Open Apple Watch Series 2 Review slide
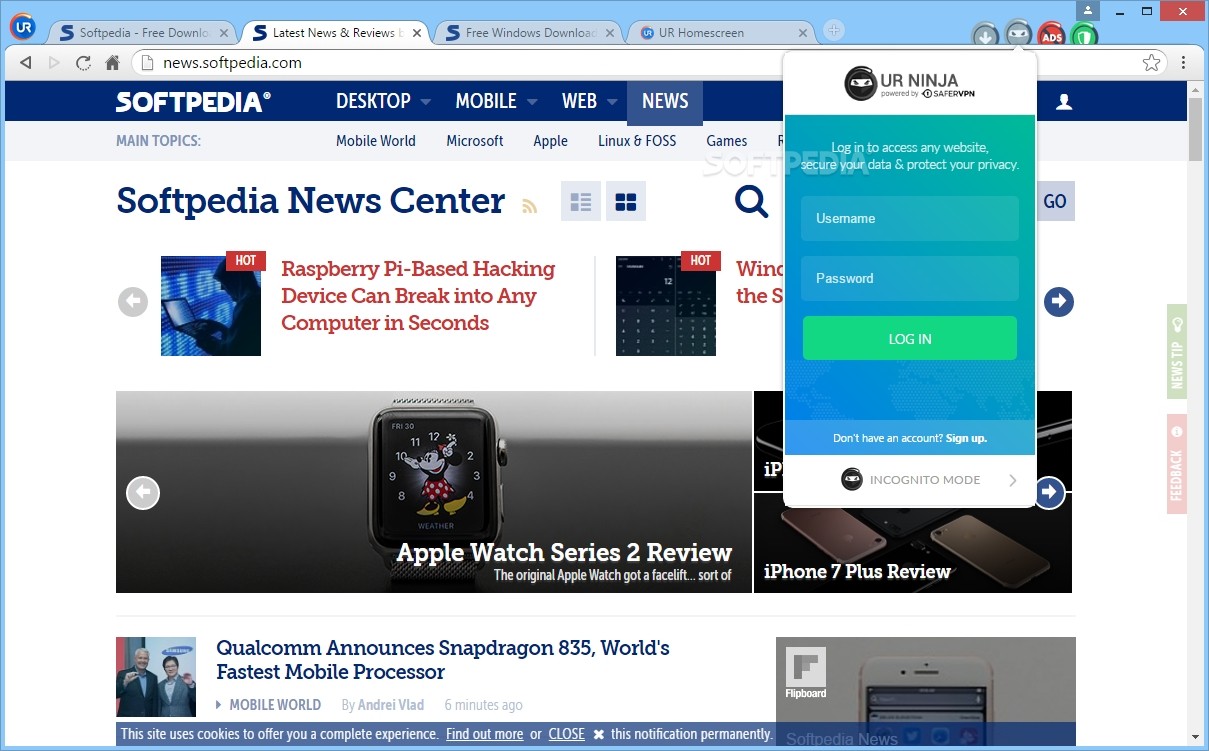Image resolution: width=1209 pixels, height=751 pixels. [434, 492]
